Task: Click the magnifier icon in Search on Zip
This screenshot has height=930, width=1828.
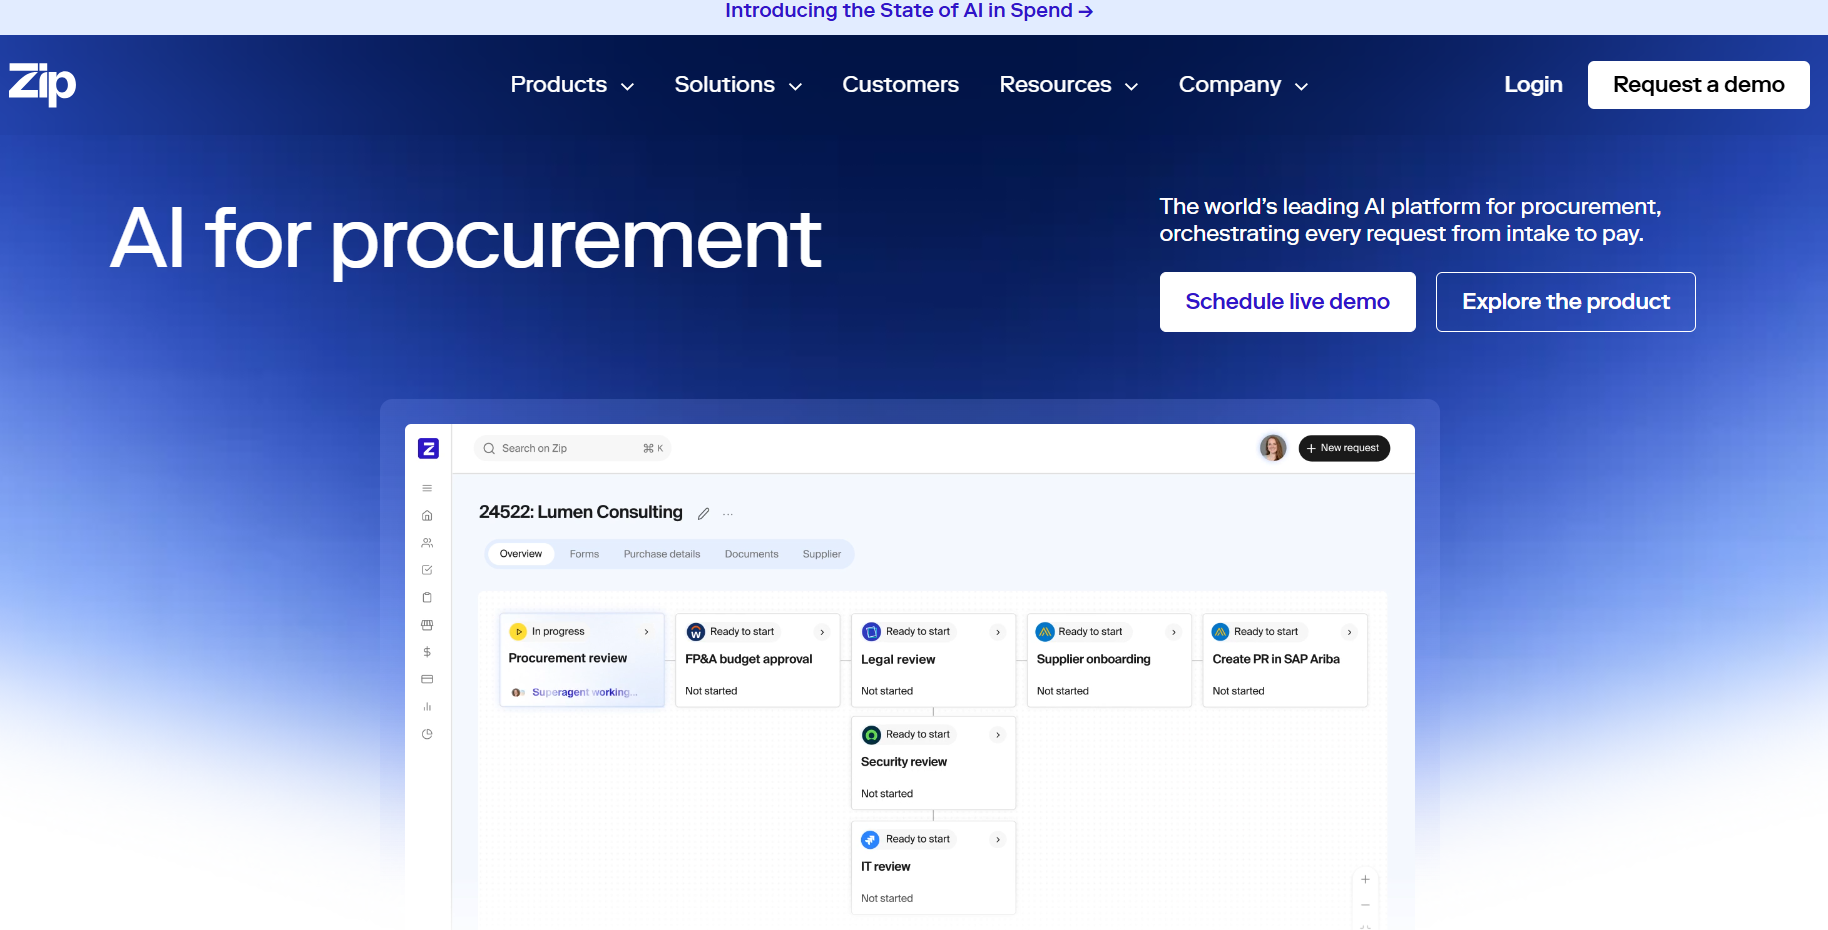Action: (489, 449)
